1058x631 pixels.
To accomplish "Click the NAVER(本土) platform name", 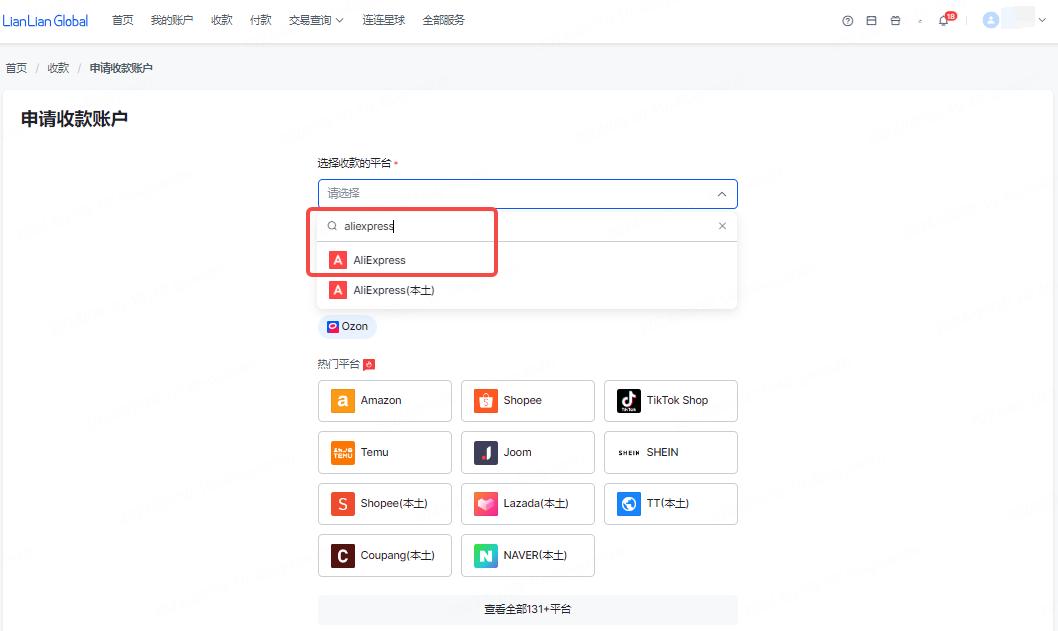I will 535,555.
